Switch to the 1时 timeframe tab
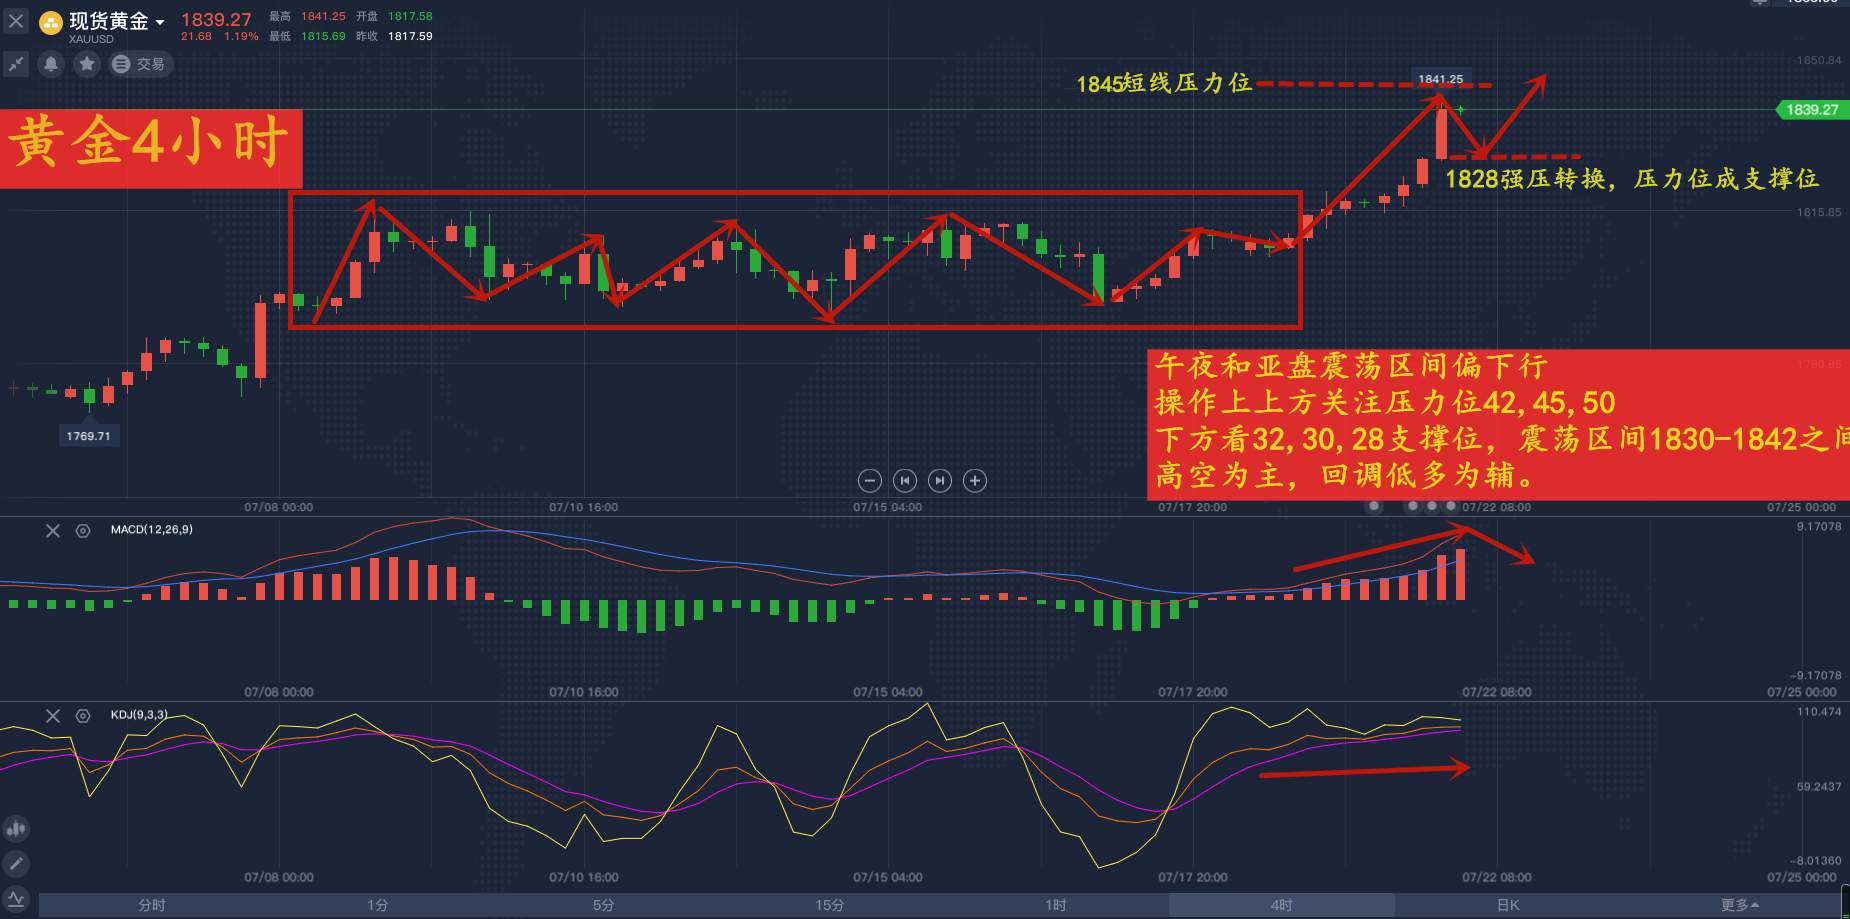The width and height of the screenshot is (1850, 919). point(1056,905)
